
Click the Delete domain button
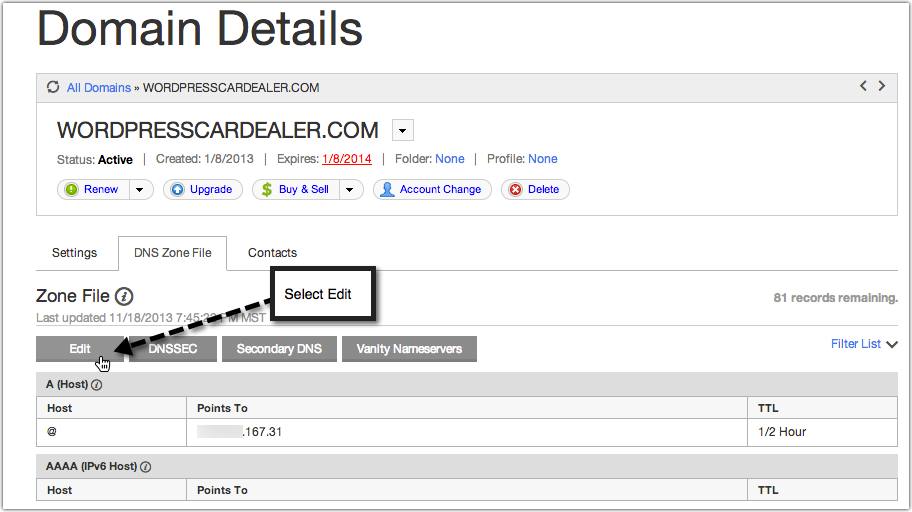[x=535, y=190]
